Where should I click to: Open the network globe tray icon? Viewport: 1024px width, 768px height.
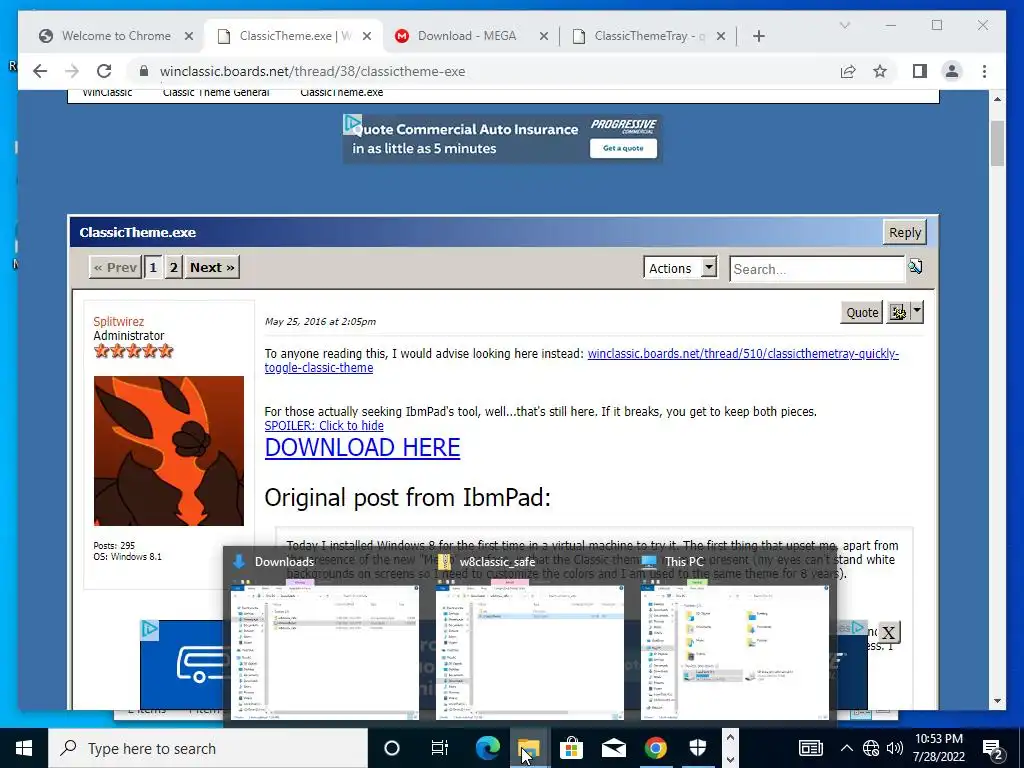871,748
